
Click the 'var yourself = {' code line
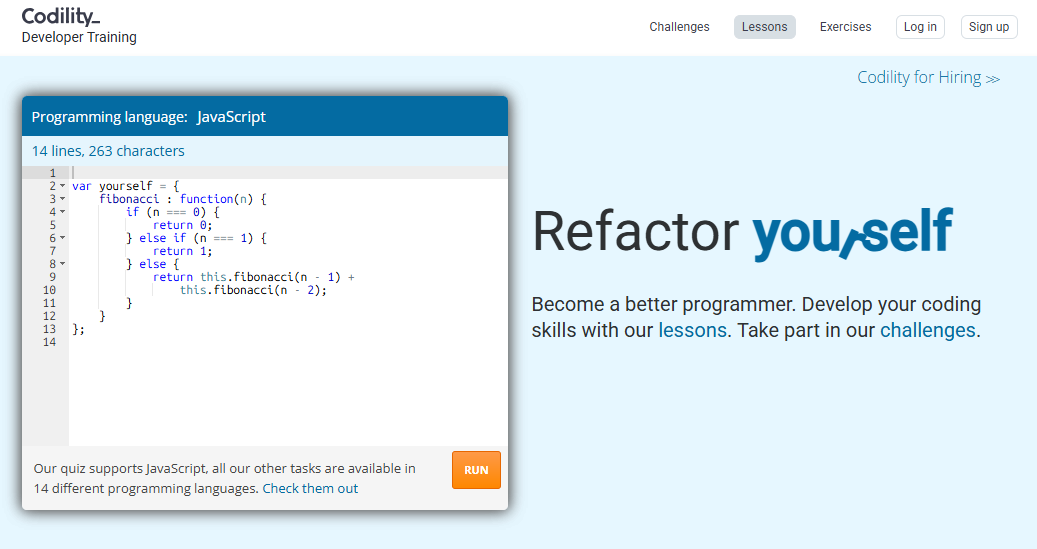coord(126,186)
